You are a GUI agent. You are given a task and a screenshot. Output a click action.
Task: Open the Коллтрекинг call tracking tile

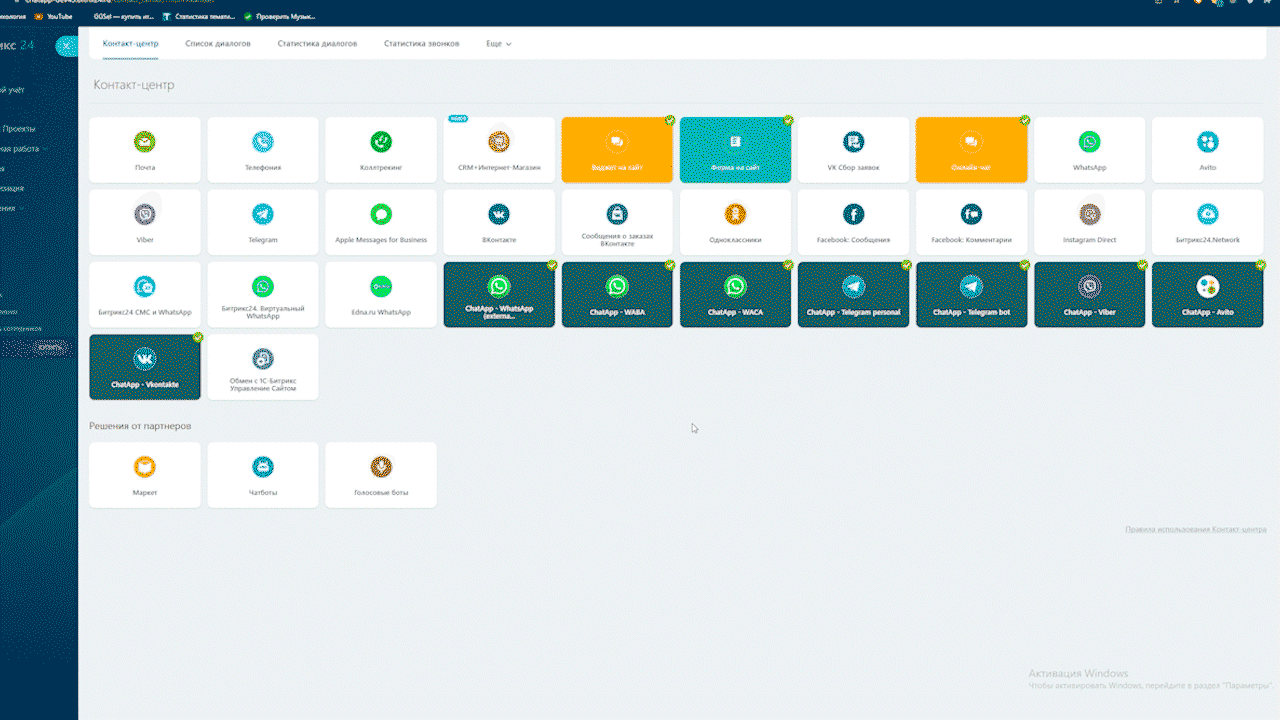coord(381,150)
